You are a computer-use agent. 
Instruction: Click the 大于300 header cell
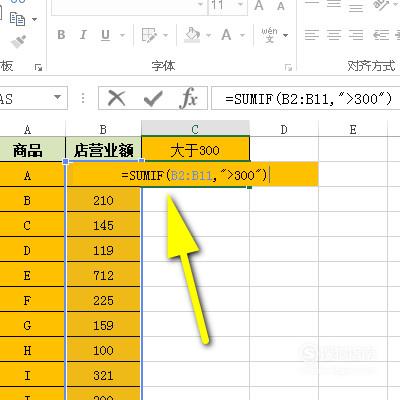point(195,149)
